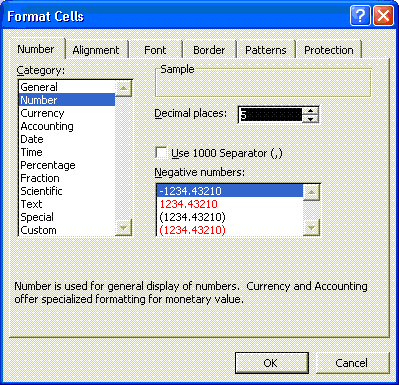The image size is (399, 385).
Task: Pick the Date category
Action: [67, 139]
